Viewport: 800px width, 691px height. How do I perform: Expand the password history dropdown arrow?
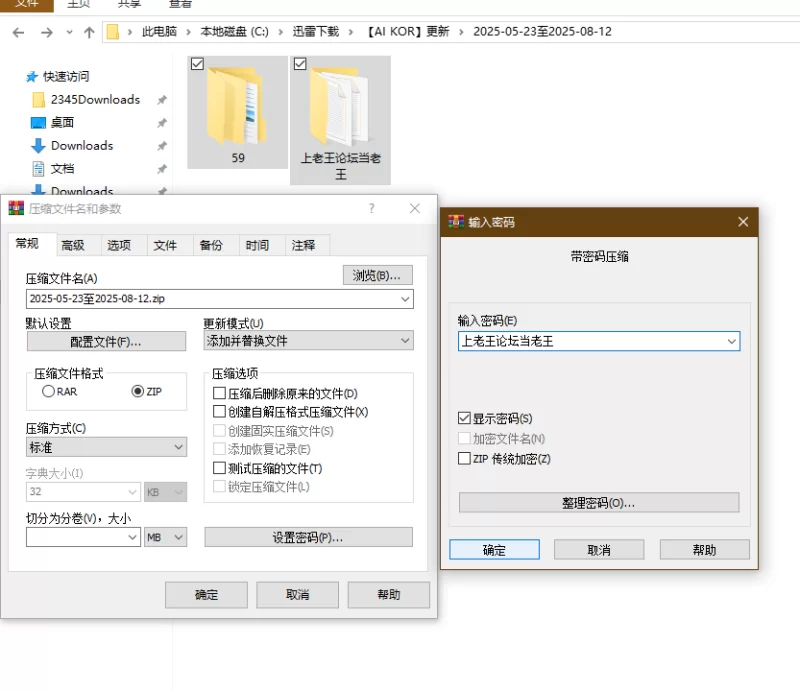tap(731, 342)
